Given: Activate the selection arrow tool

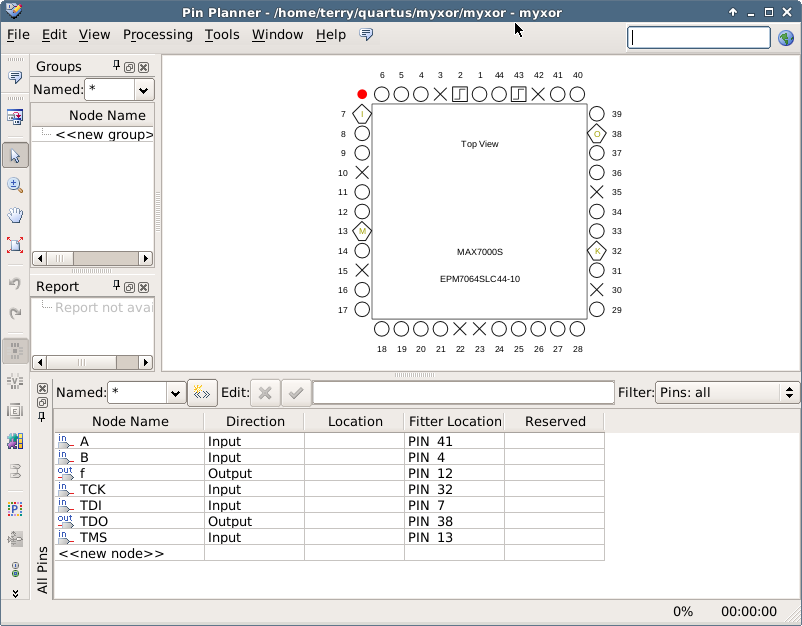Looking at the screenshot, I should point(15,155).
